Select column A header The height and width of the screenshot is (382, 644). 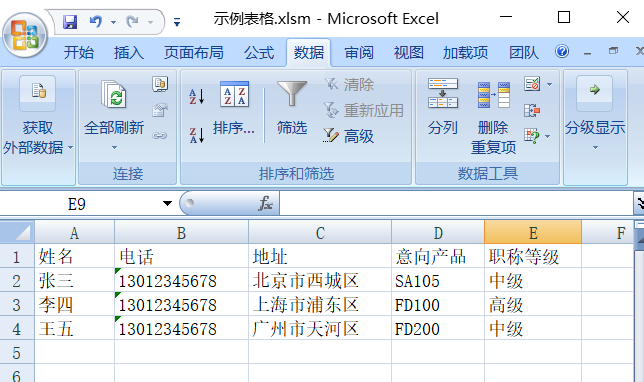(74, 233)
